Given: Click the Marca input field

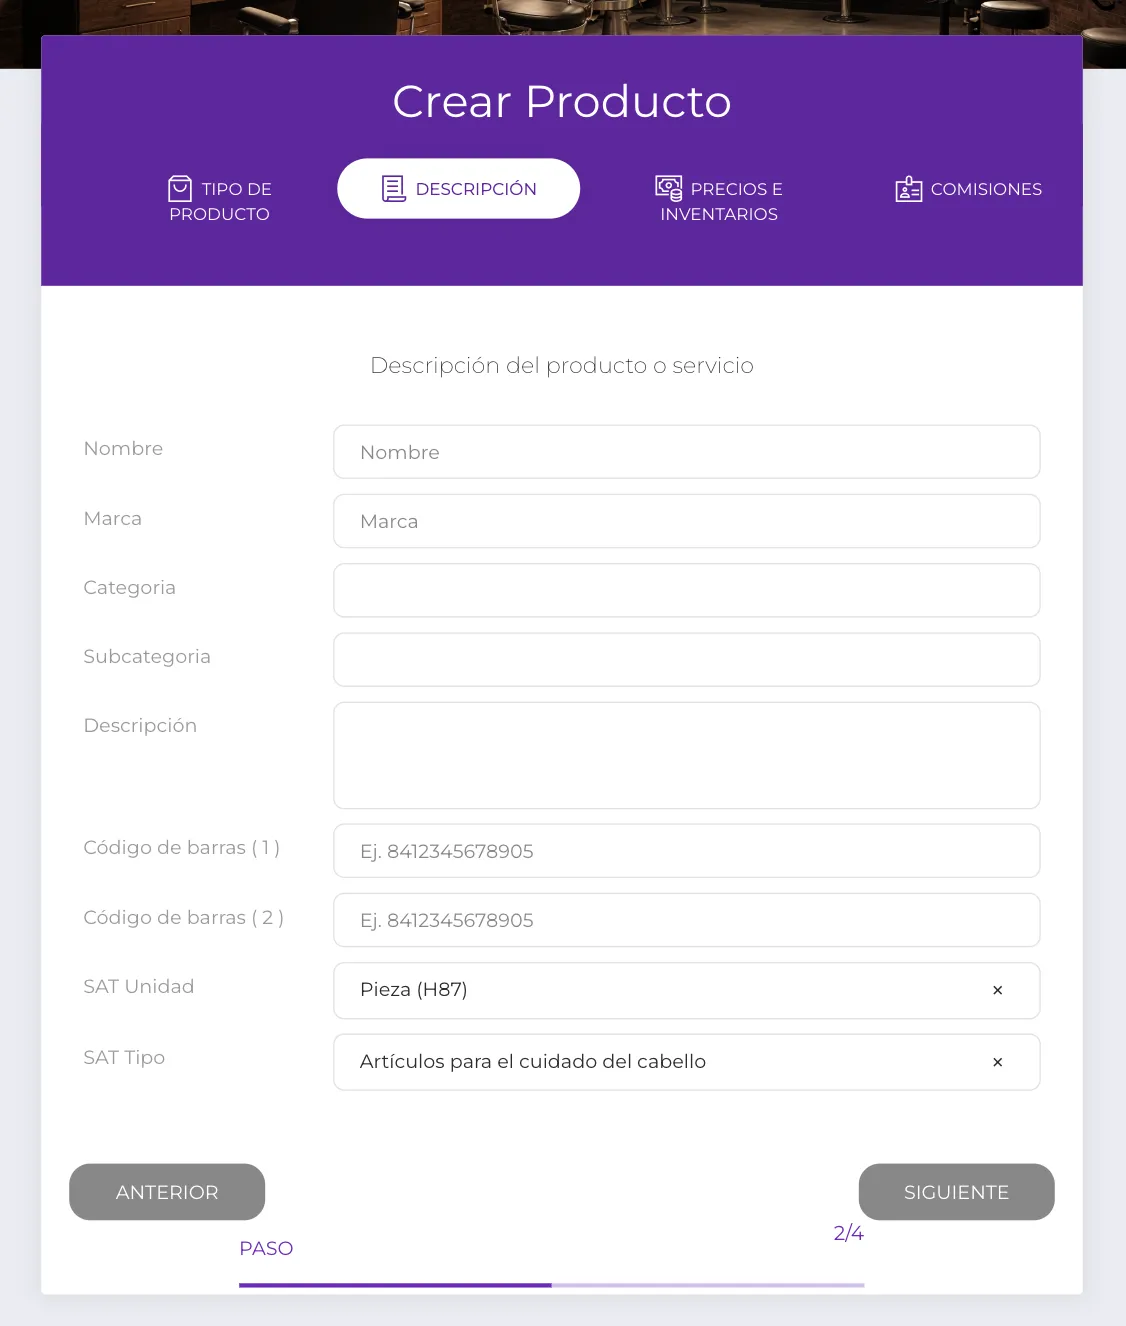Looking at the screenshot, I should point(686,521).
